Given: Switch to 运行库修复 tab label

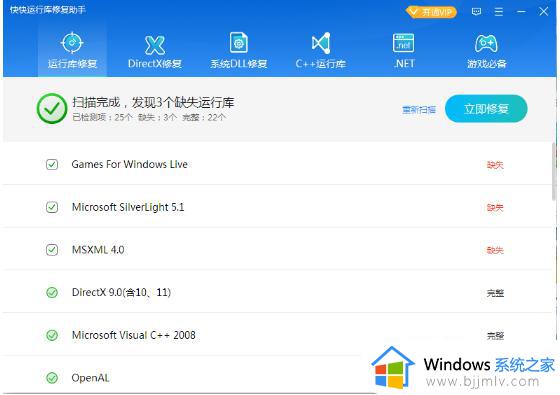Looking at the screenshot, I should (72, 64).
